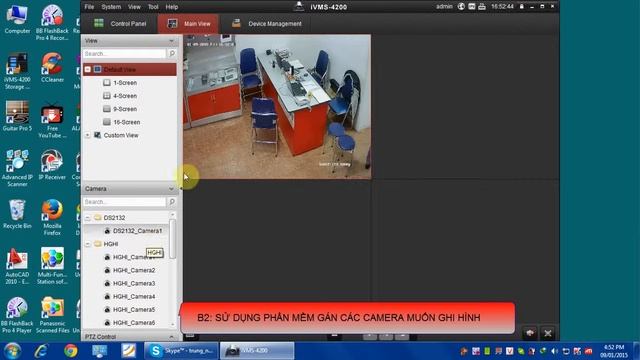Click the X stop-all icon at bottom right

pos(548,333)
